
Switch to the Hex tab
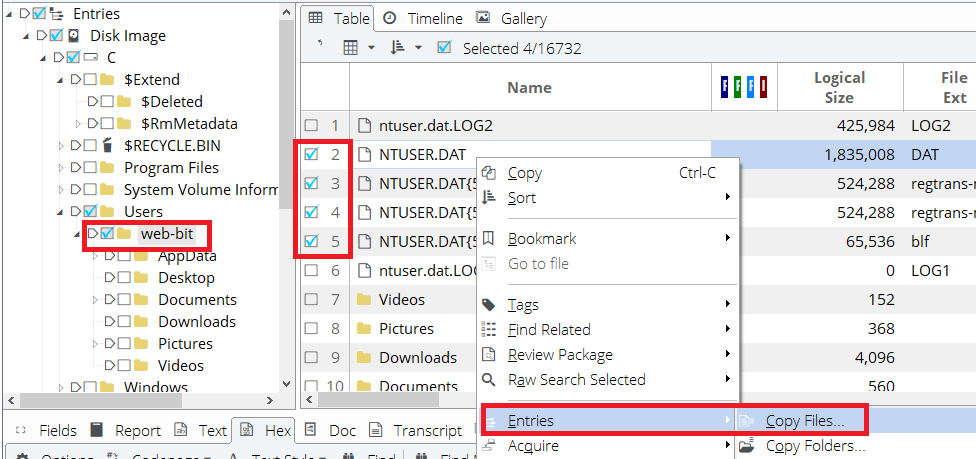(266, 431)
